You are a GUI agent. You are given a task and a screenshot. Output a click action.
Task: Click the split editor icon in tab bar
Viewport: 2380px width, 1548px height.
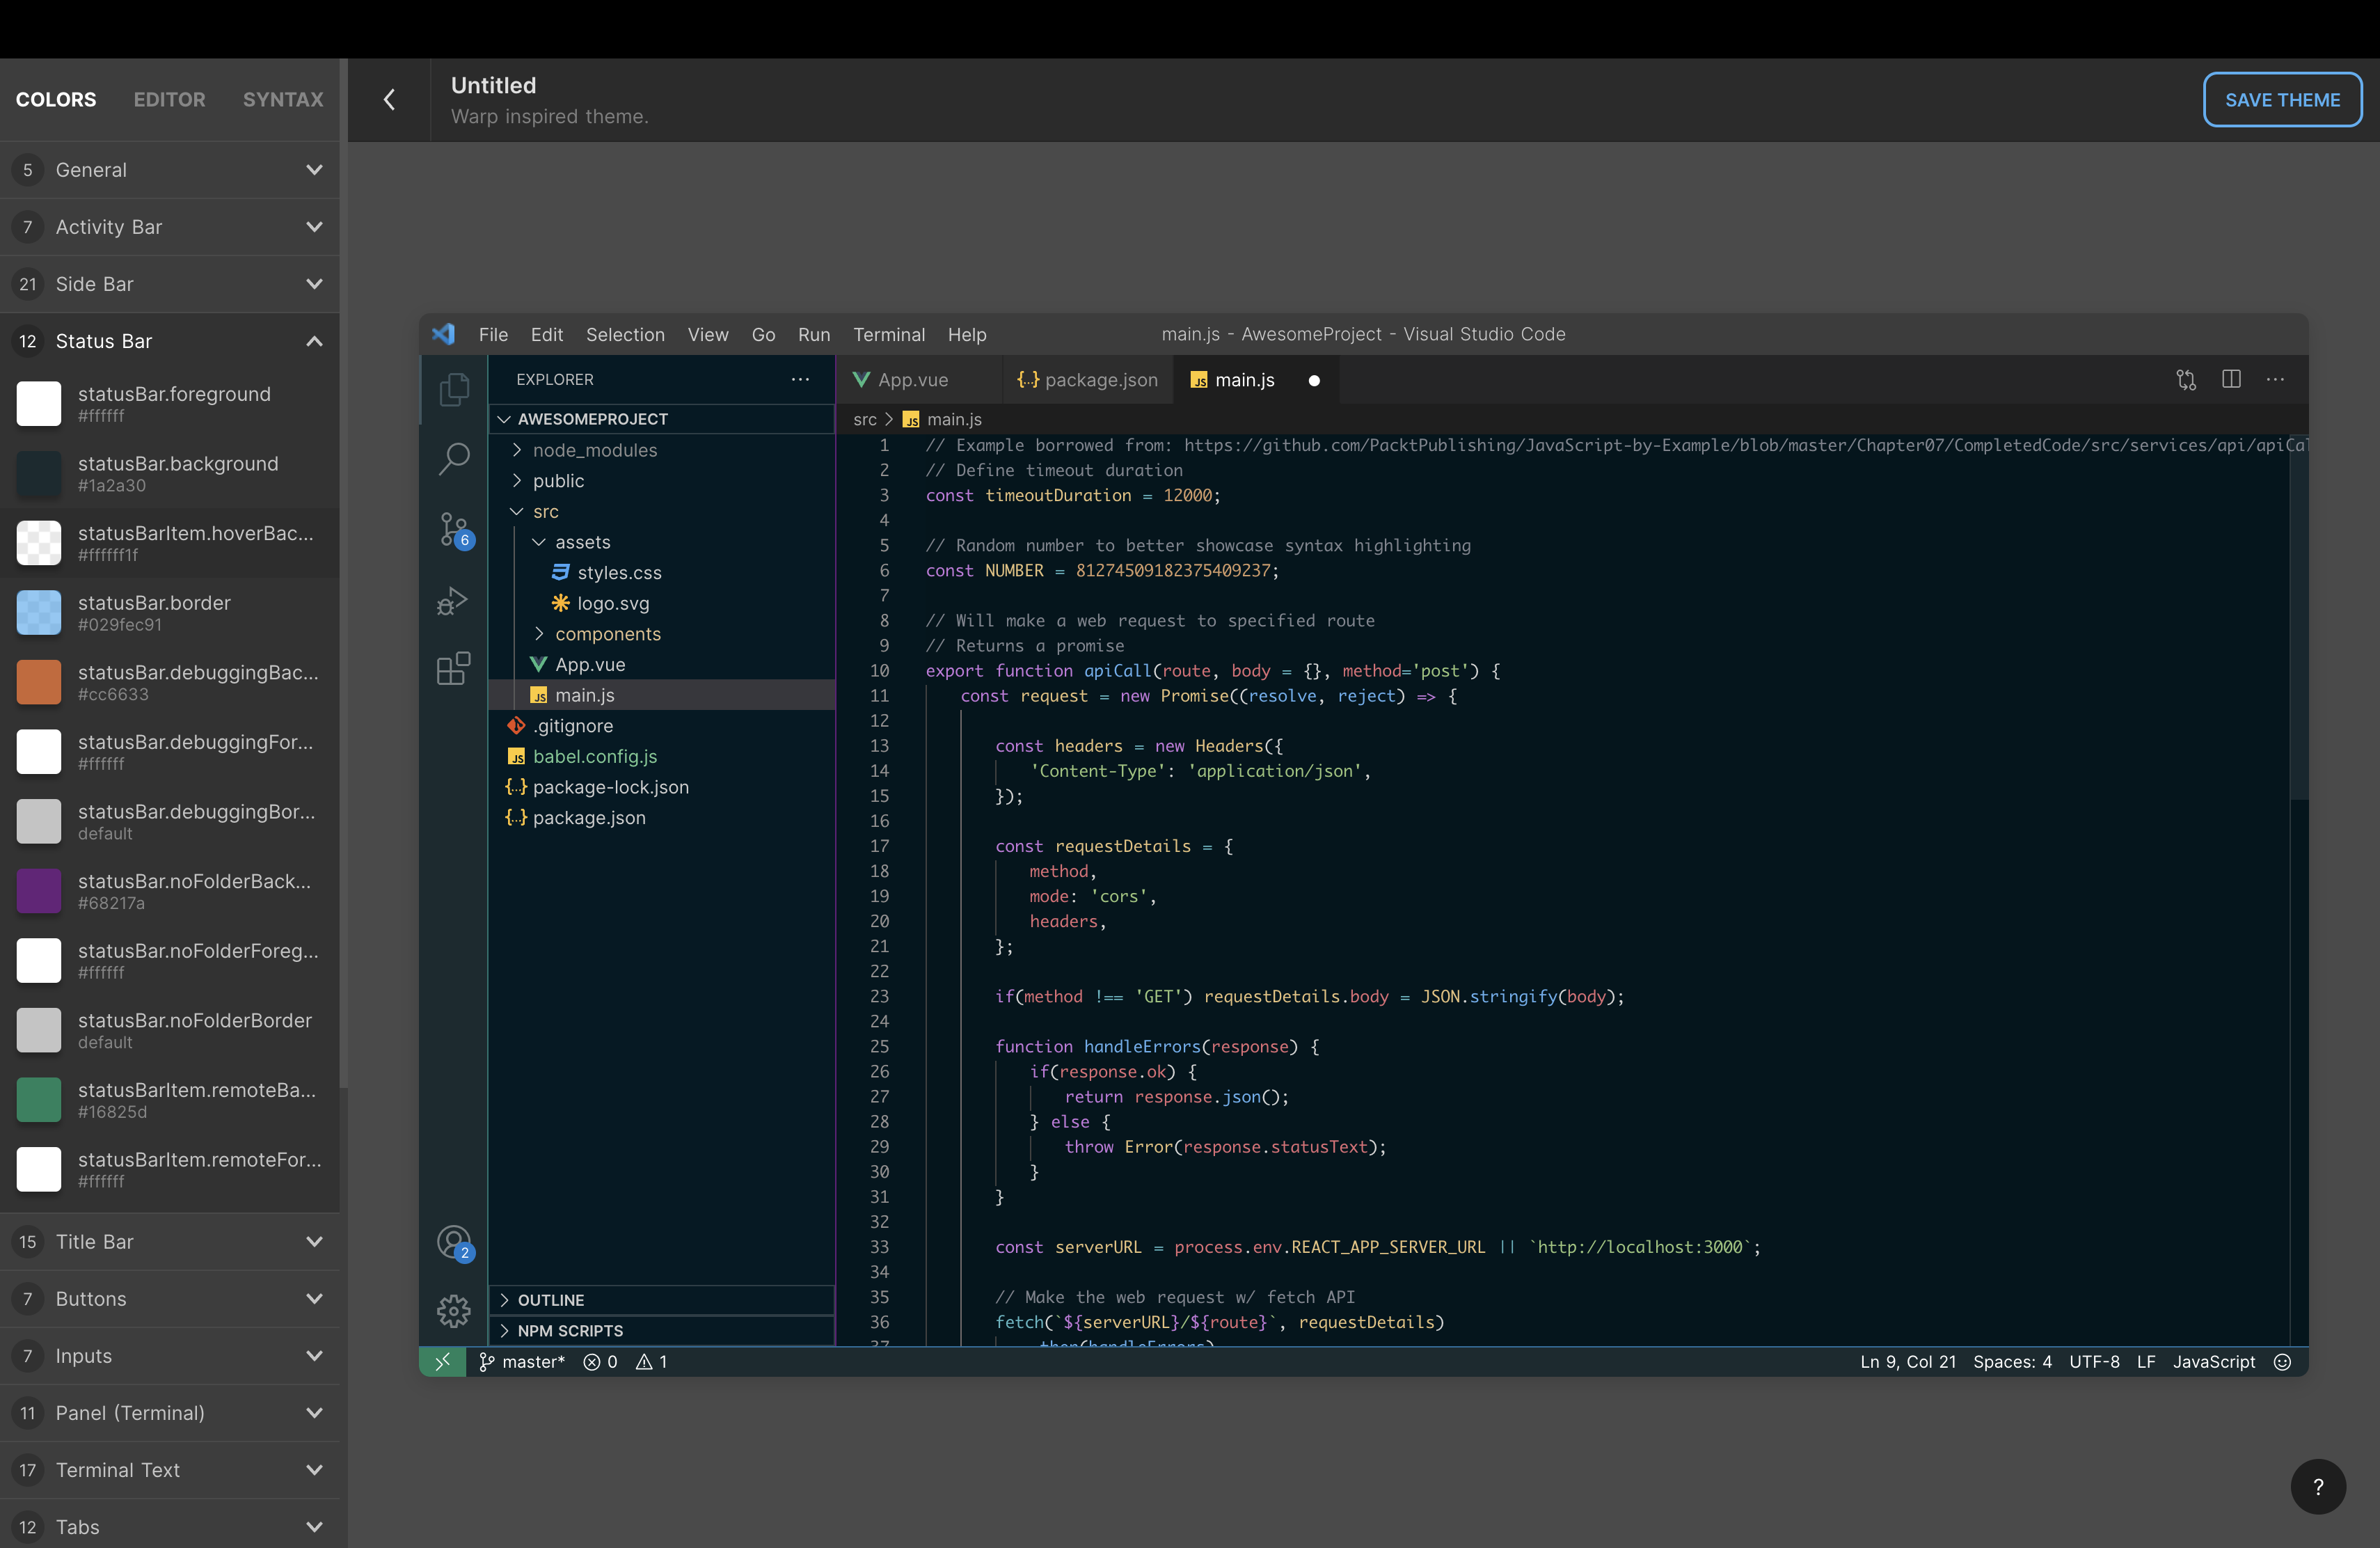click(x=2230, y=379)
